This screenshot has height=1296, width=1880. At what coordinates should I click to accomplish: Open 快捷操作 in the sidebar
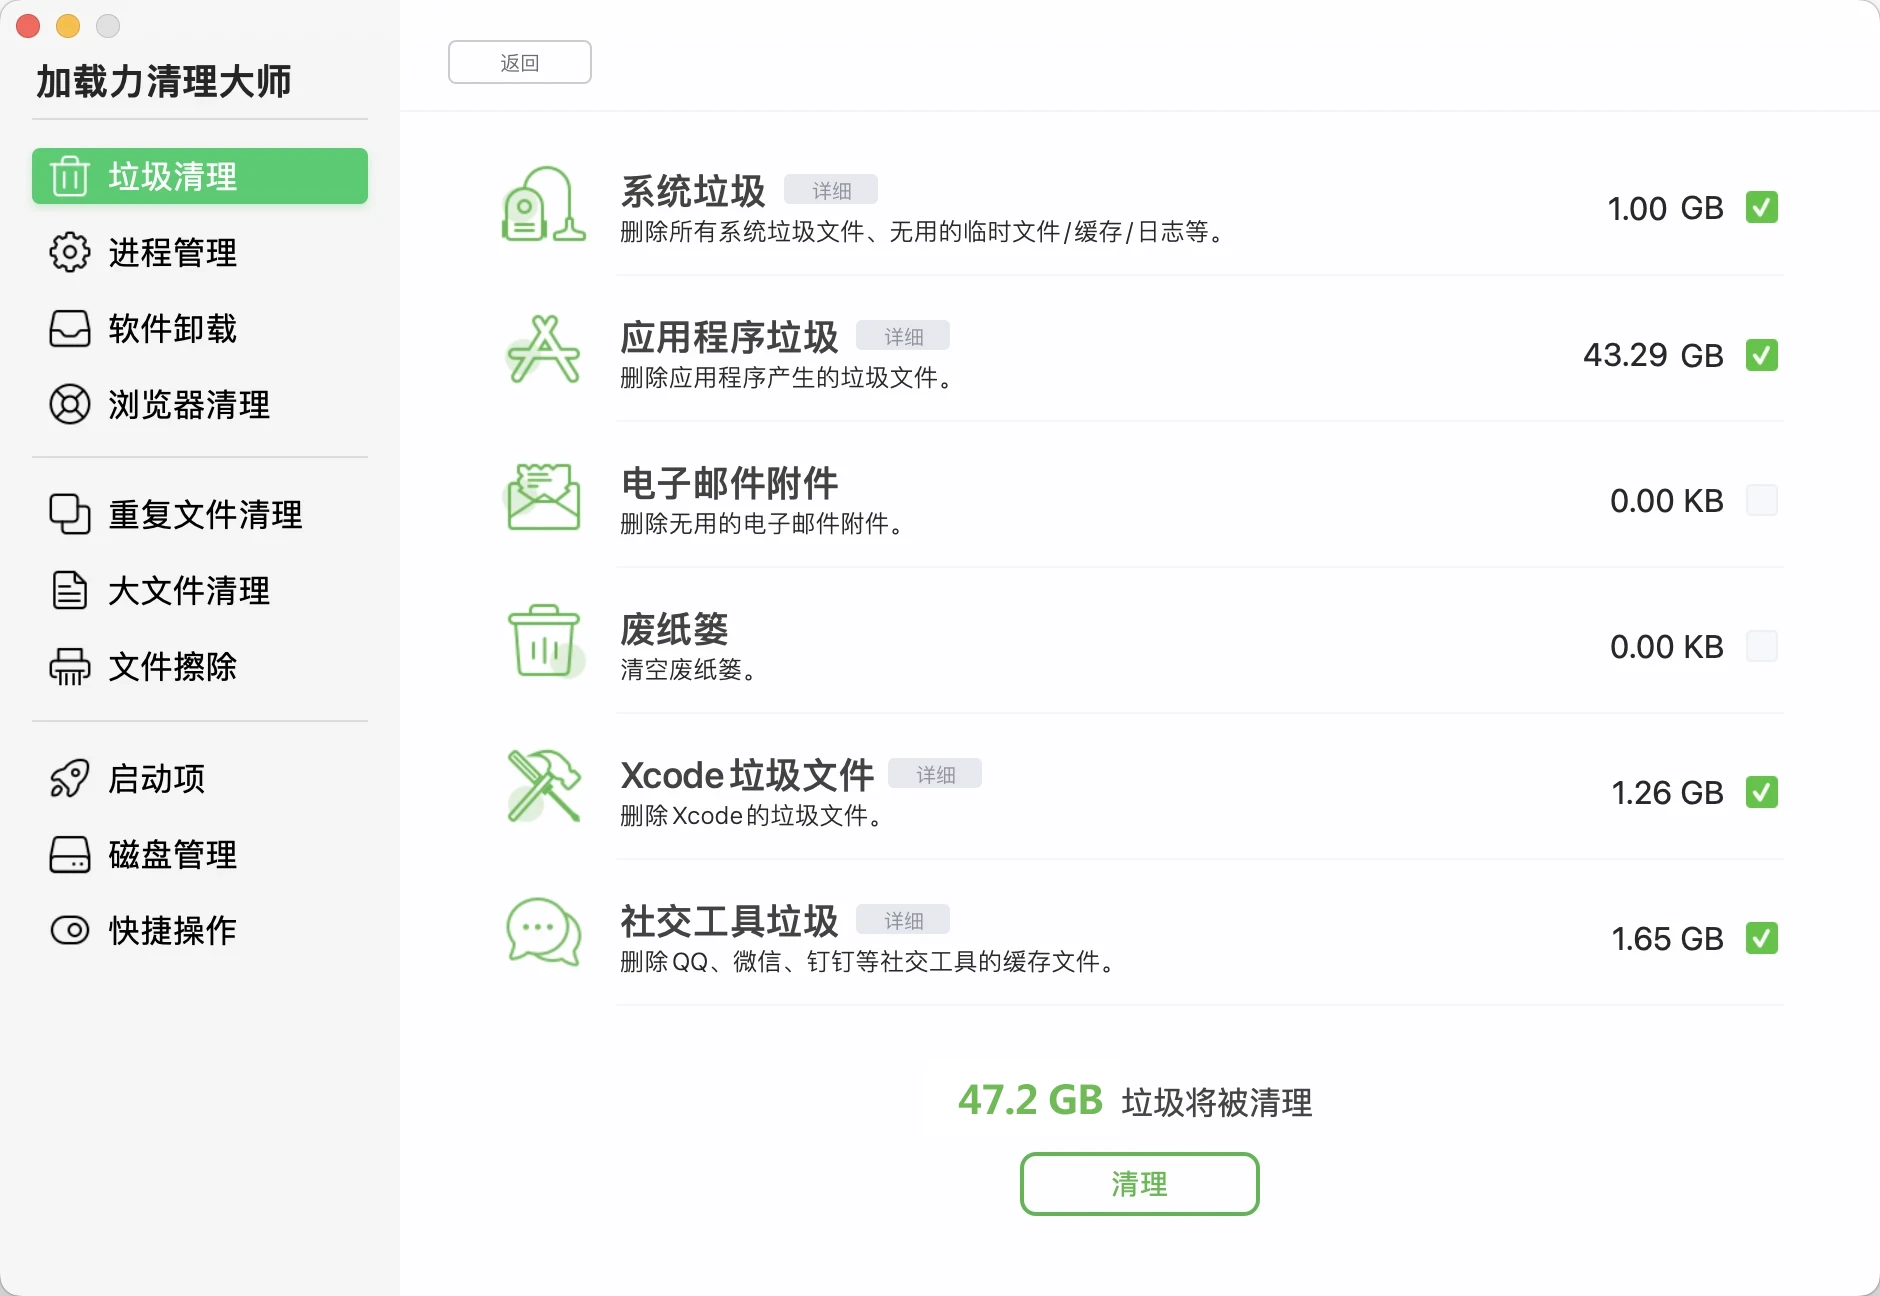[200, 930]
